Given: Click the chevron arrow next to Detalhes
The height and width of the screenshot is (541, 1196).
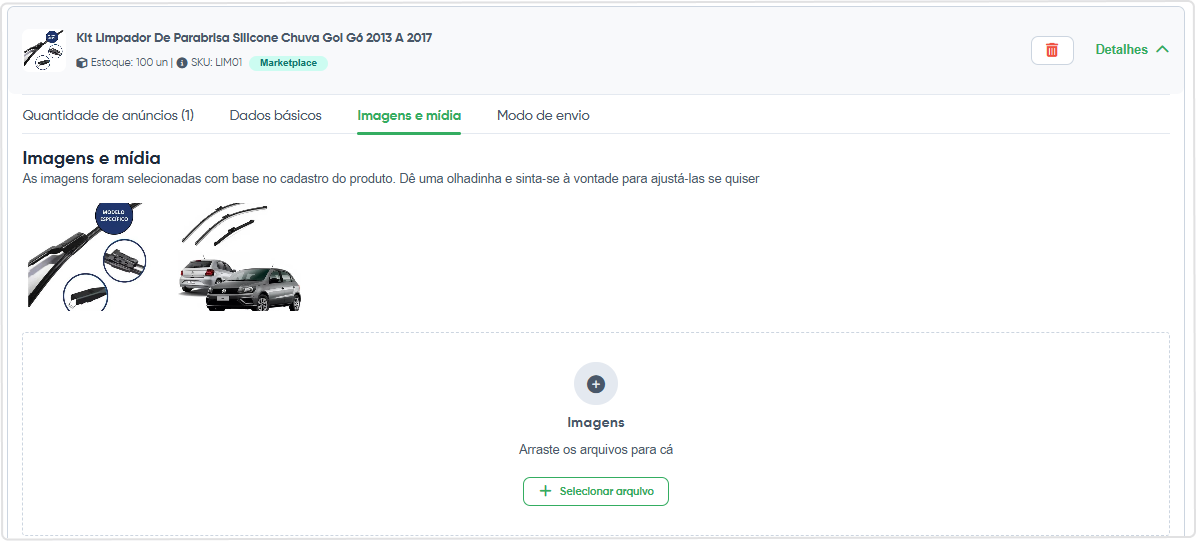Looking at the screenshot, I should [x=1162, y=50].
